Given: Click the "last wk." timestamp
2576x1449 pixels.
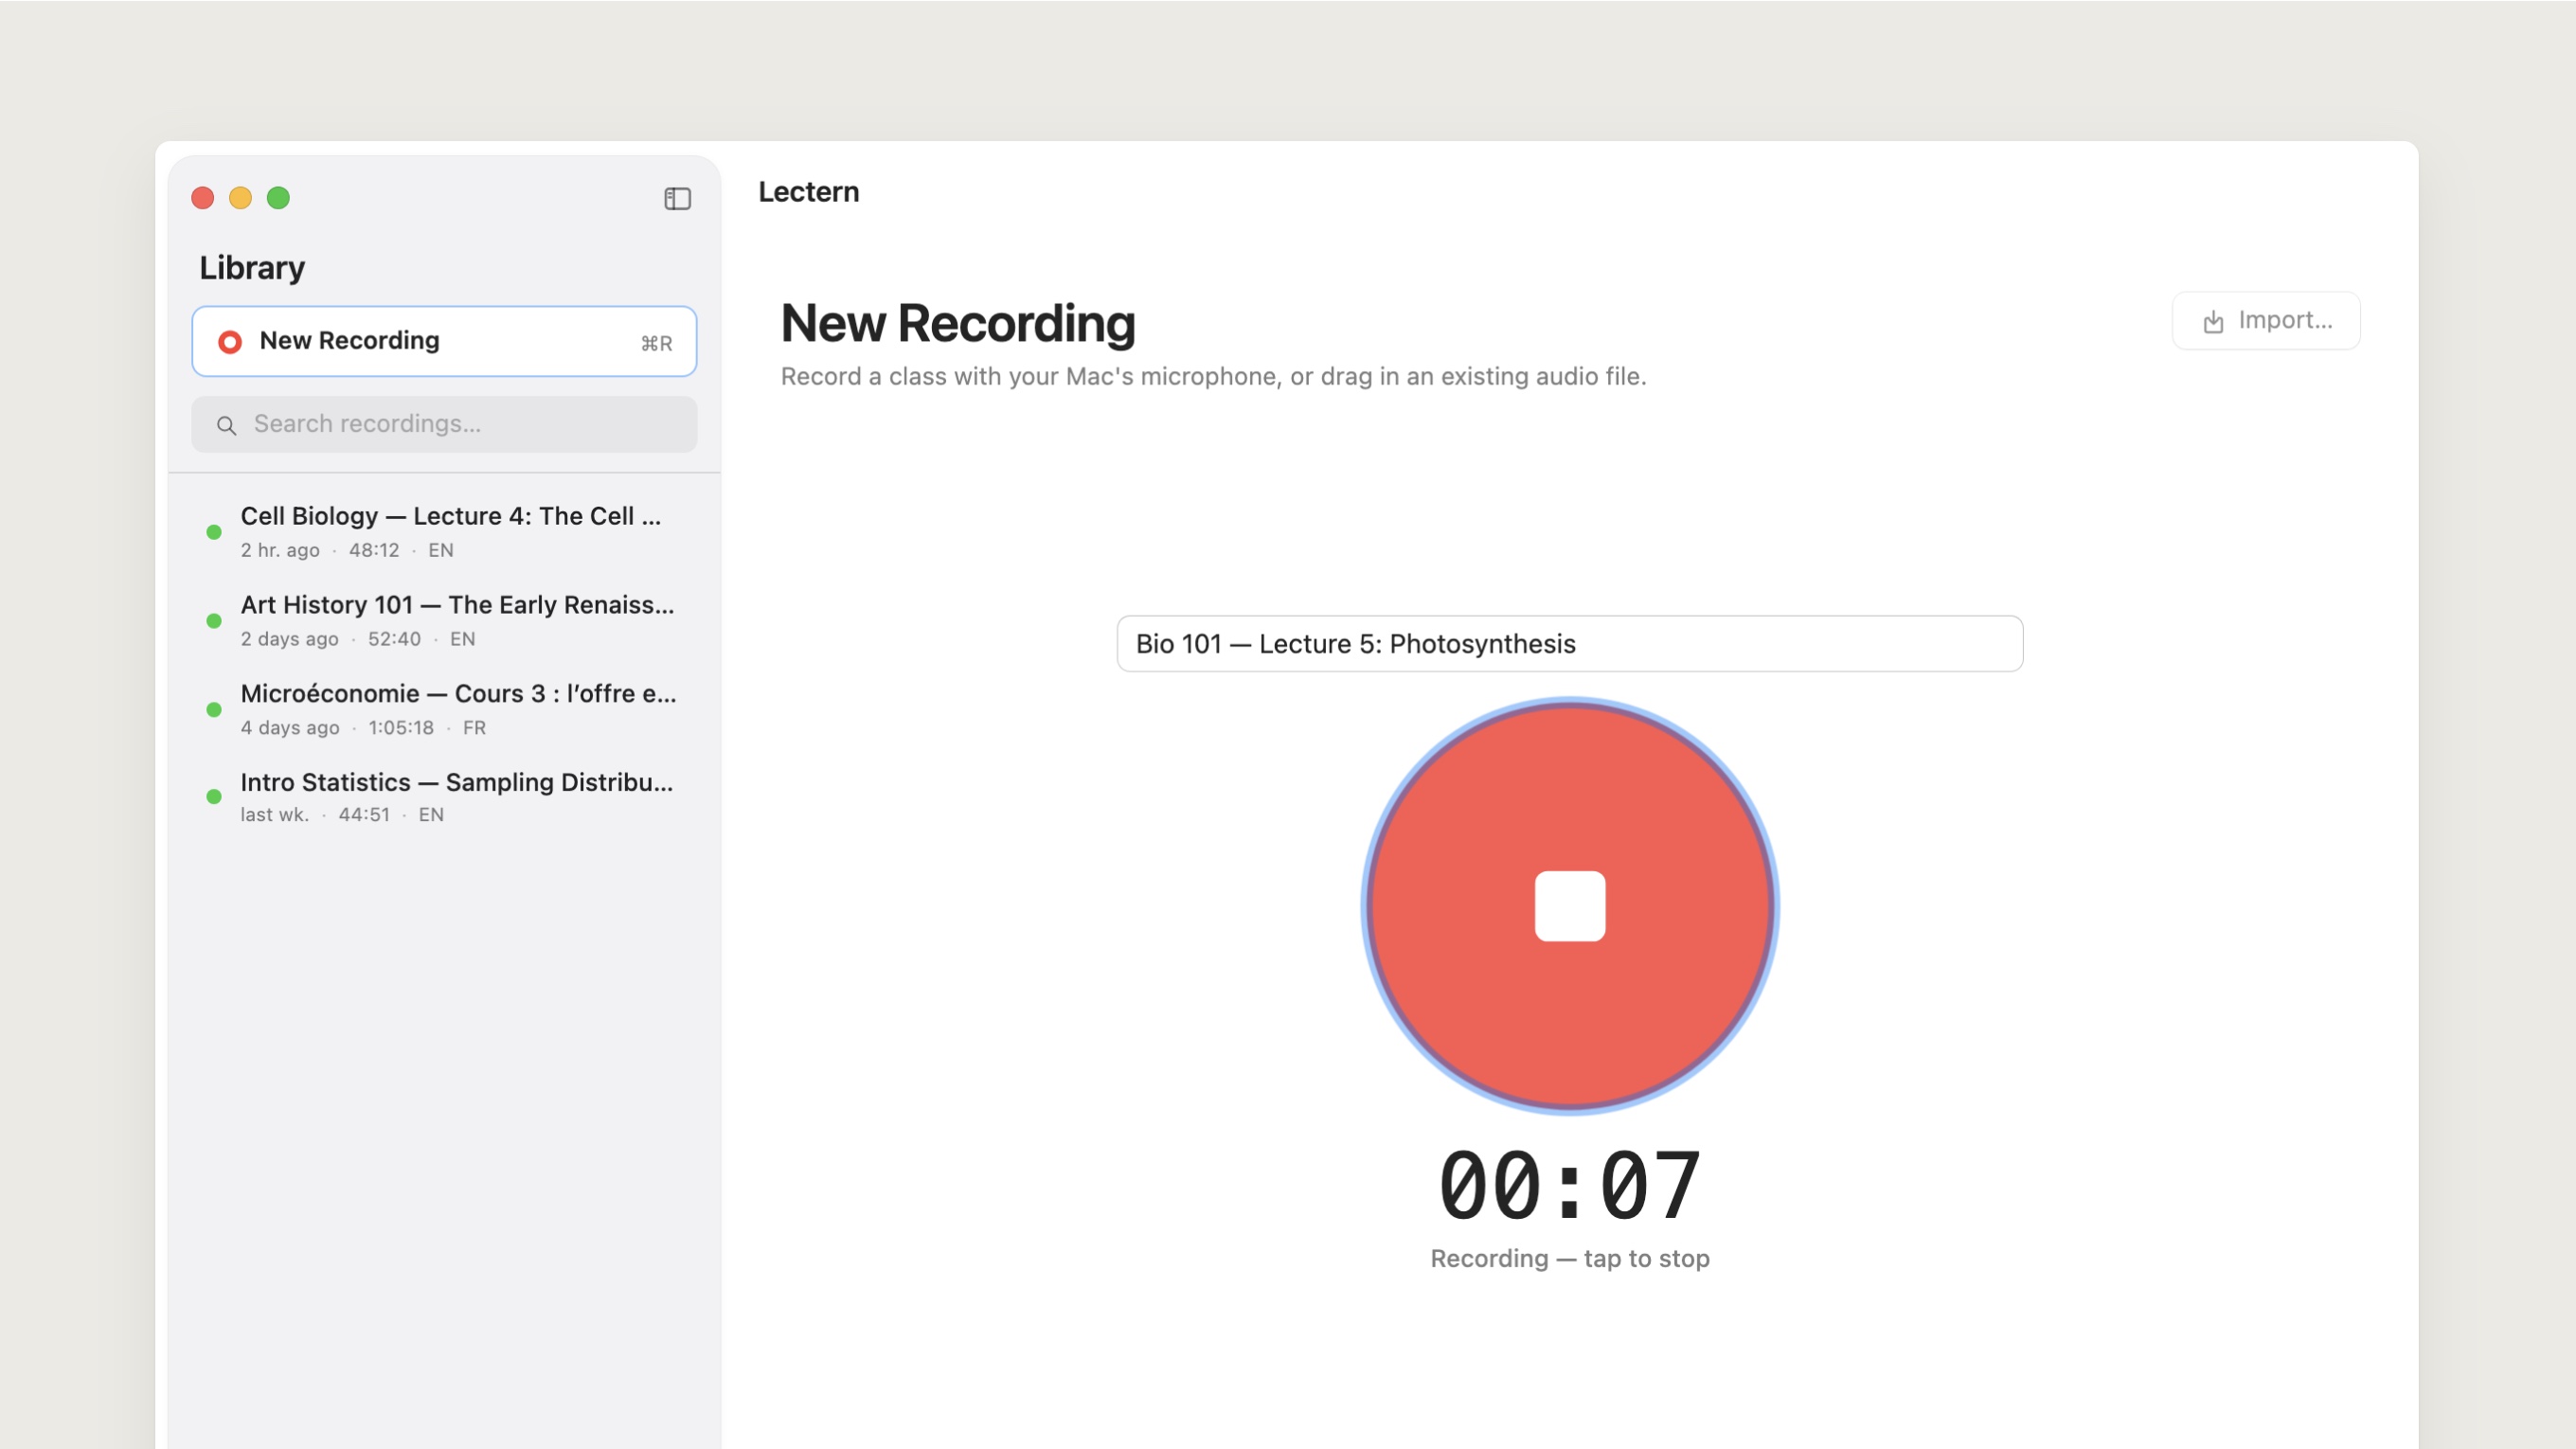Looking at the screenshot, I should 274,815.
